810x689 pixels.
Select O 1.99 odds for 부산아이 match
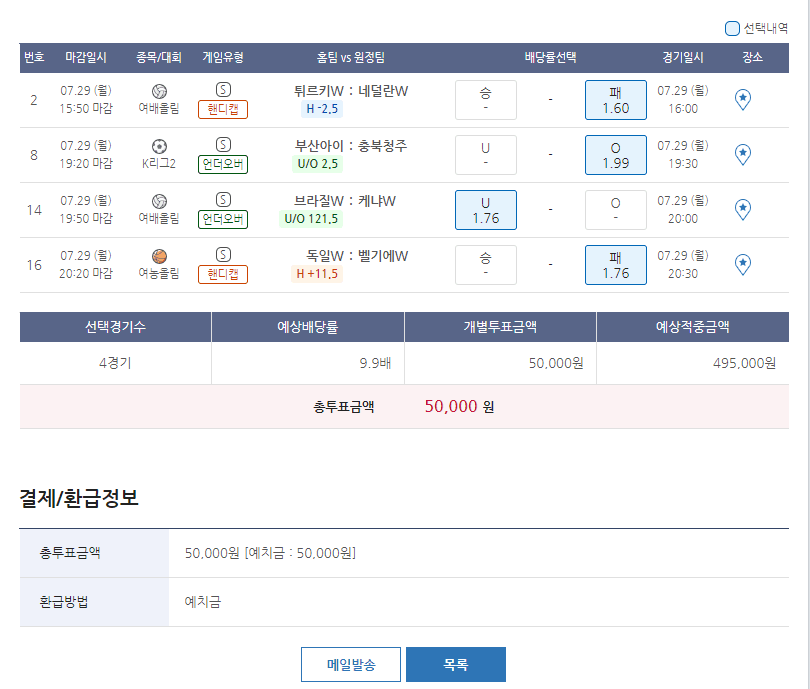coord(616,155)
